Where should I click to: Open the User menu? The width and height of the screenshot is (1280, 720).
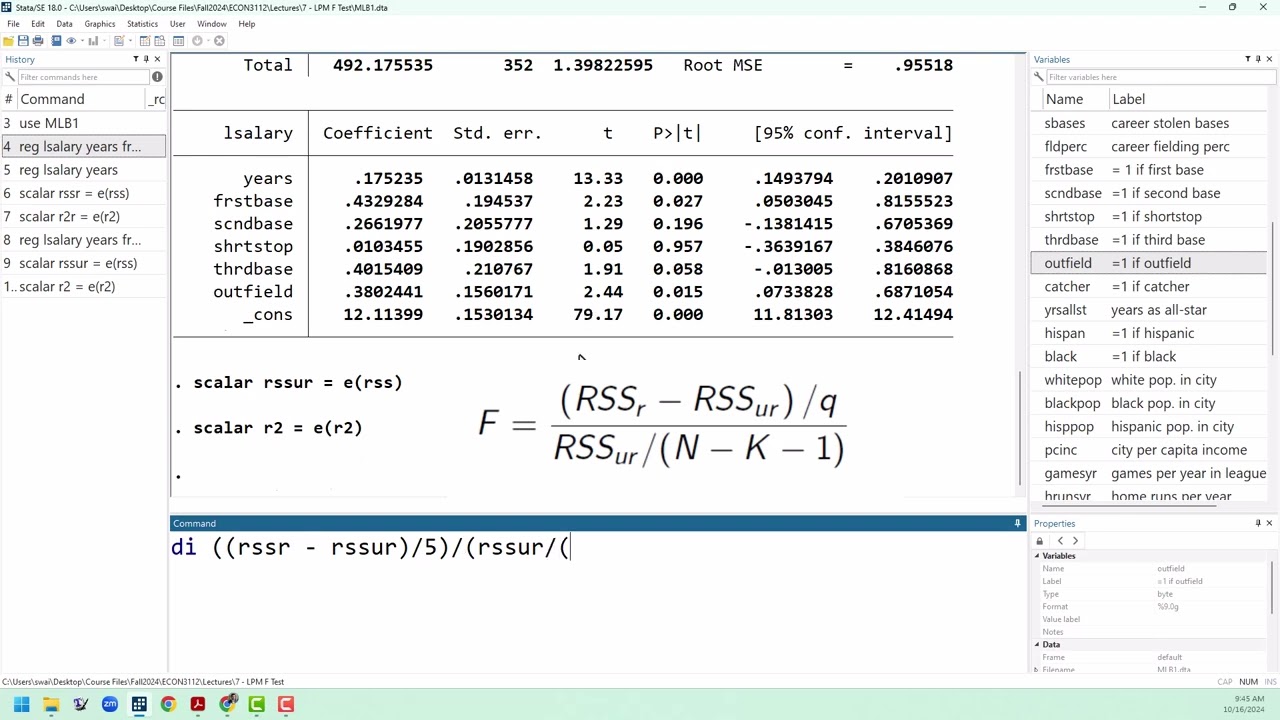[x=177, y=24]
